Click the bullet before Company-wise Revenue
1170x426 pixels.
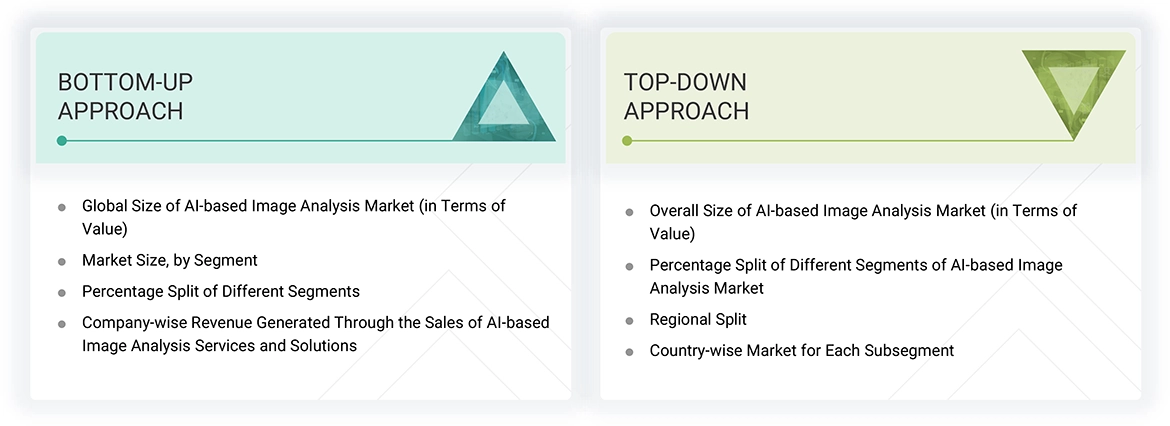pos(62,324)
